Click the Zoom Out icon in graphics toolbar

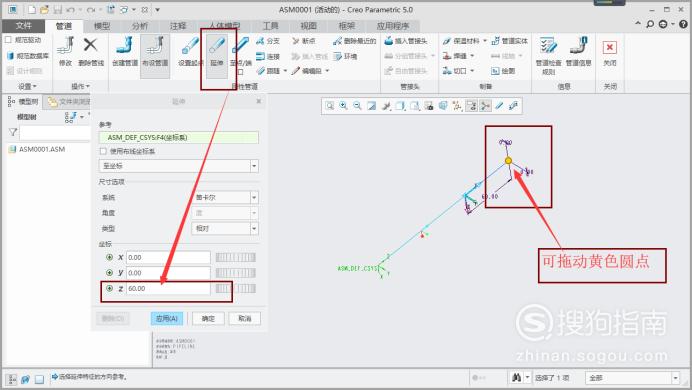[x=357, y=106]
